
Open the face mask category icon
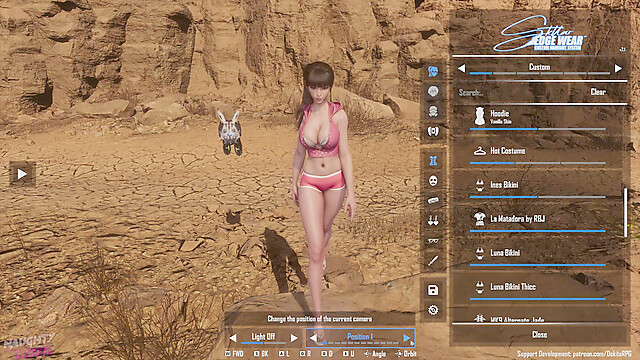point(433,180)
